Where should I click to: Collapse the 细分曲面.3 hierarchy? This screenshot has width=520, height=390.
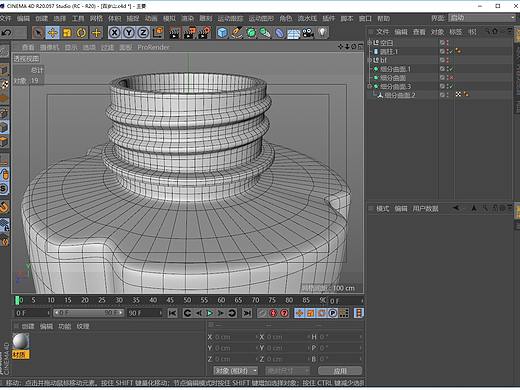369,86
